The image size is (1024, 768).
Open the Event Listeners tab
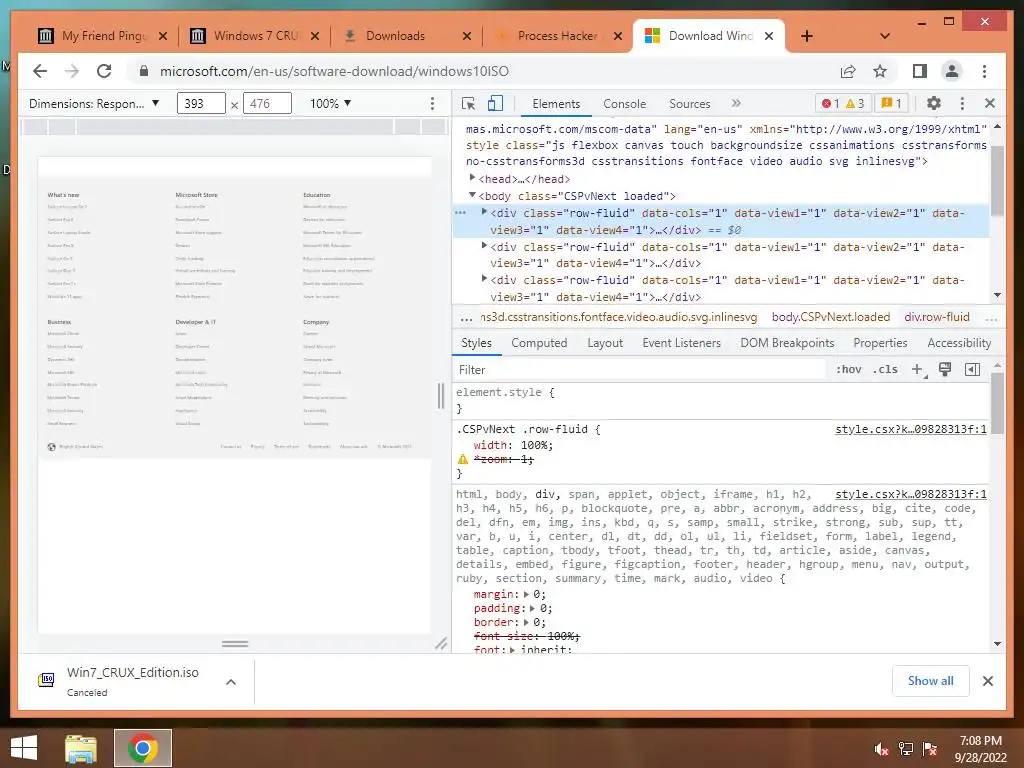(x=681, y=343)
